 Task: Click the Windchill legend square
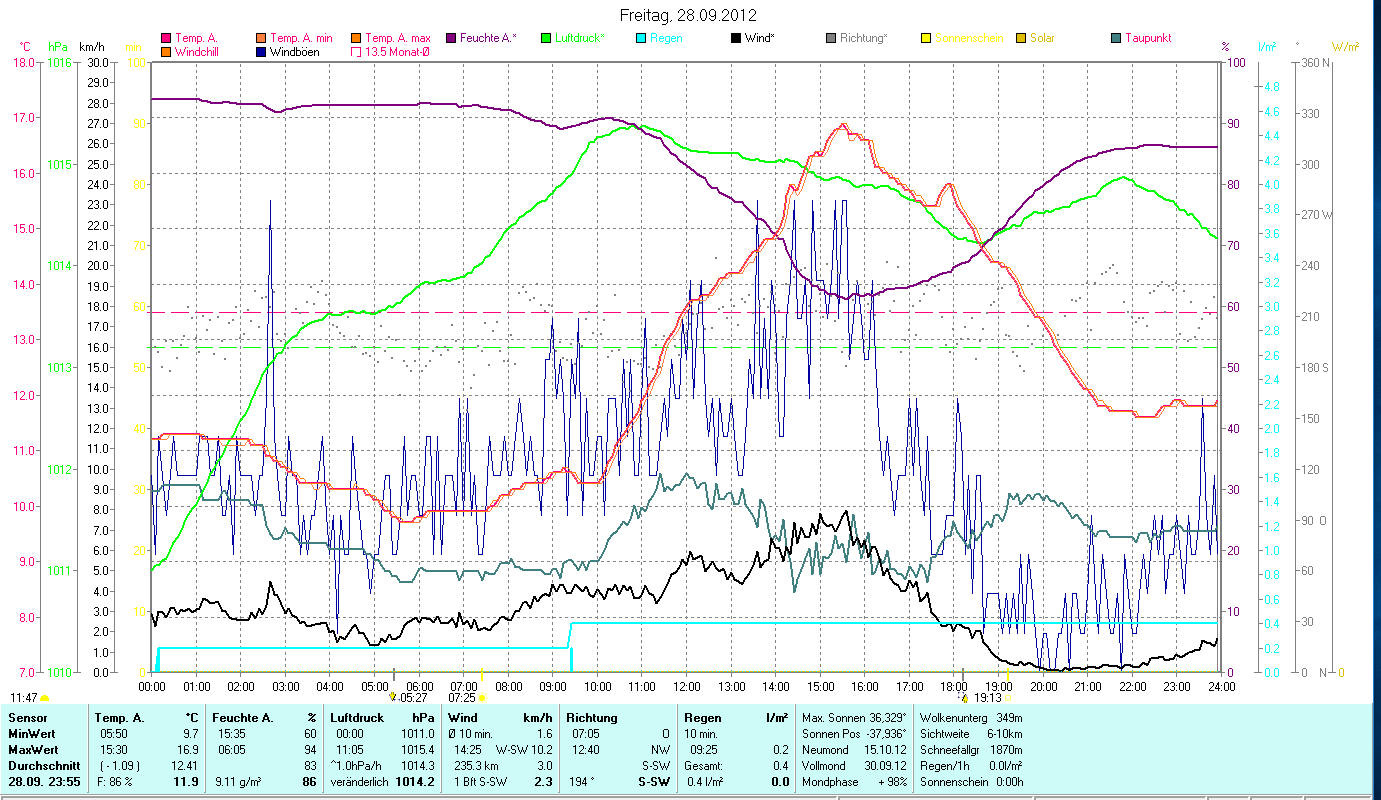pyautogui.click(x=166, y=52)
